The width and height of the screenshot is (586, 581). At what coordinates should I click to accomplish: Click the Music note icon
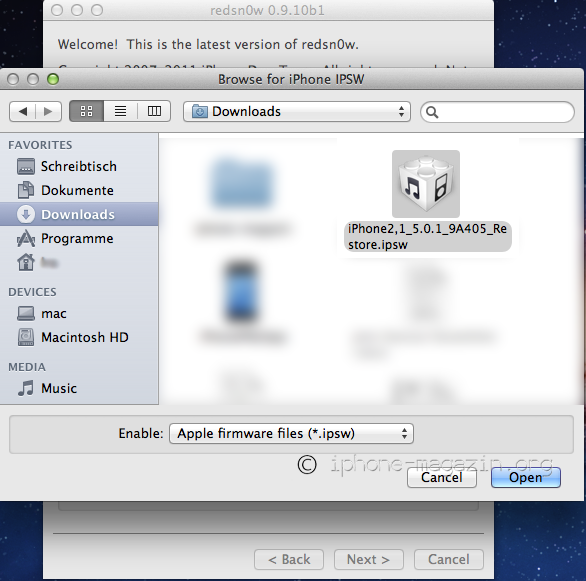point(26,388)
